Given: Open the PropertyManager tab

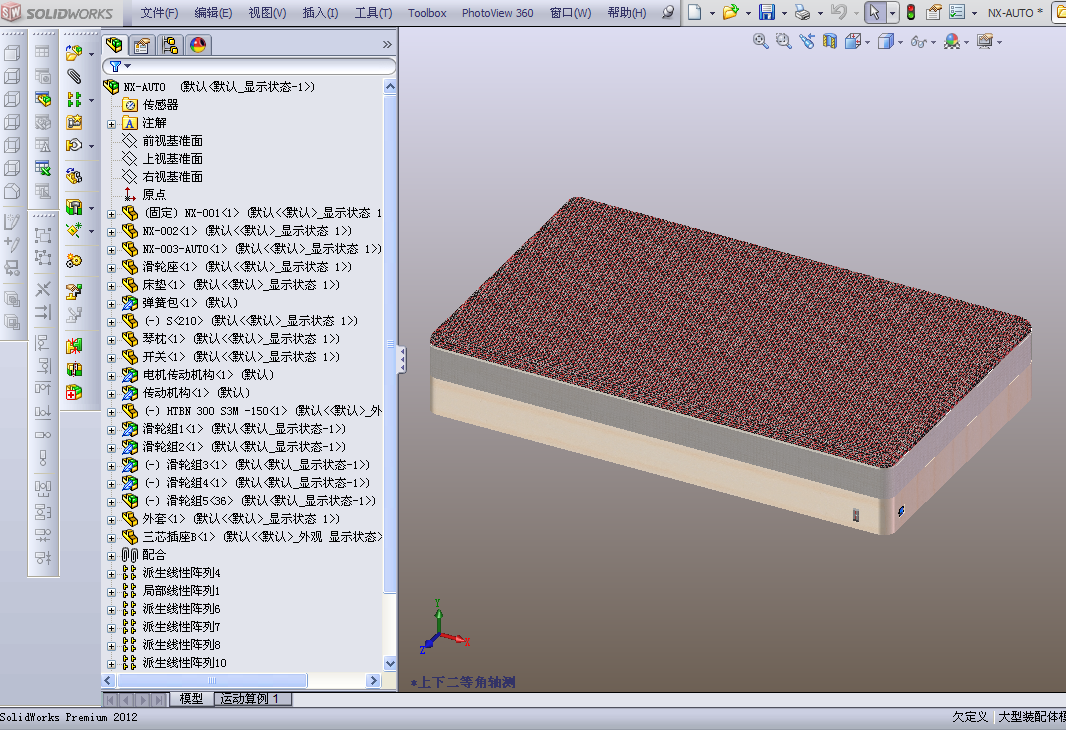Looking at the screenshot, I should click(141, 45).
